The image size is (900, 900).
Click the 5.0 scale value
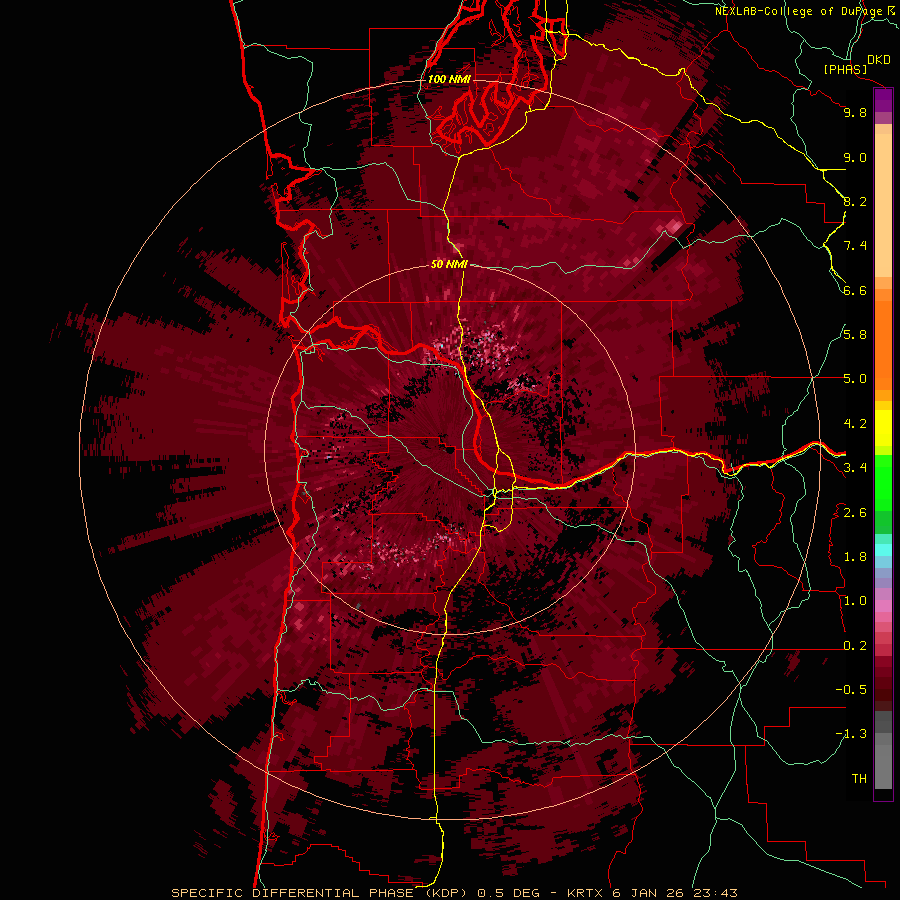coord(855,379)
